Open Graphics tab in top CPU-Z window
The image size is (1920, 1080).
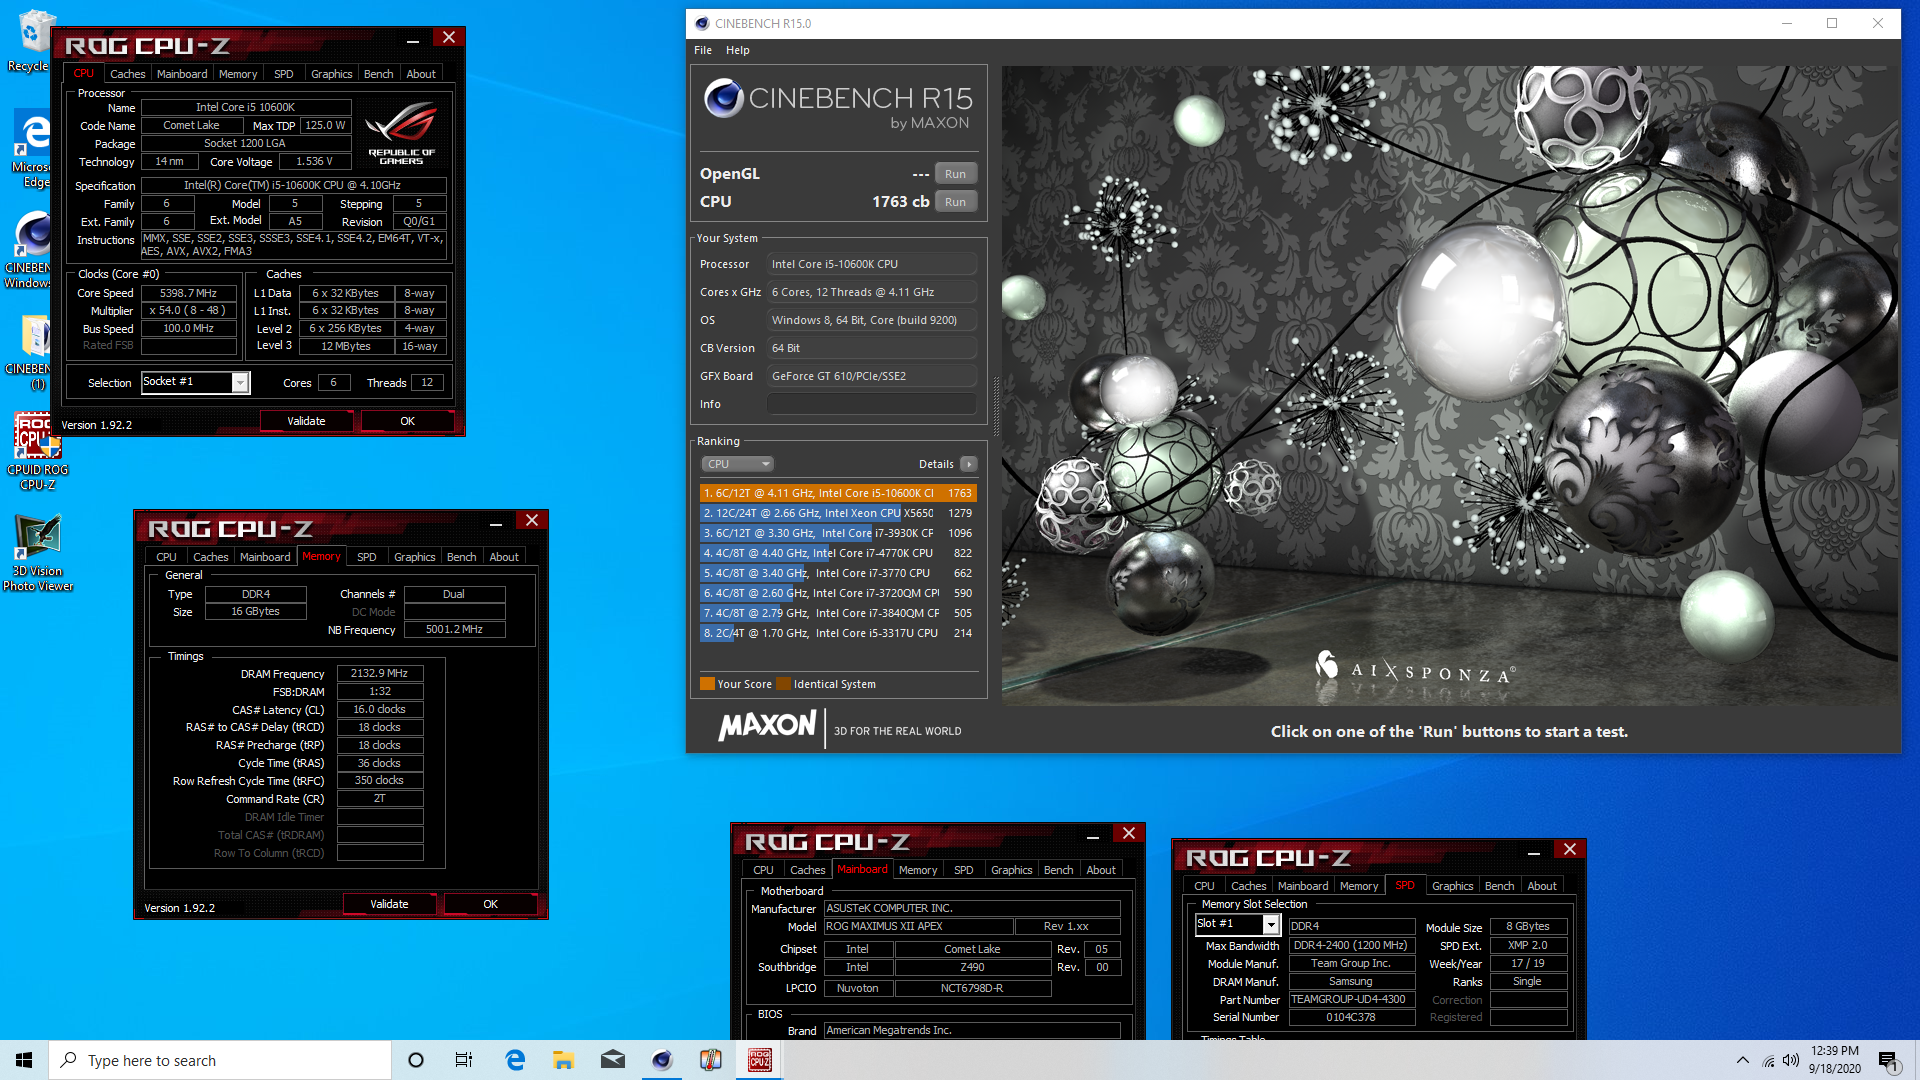click(331, 74)
